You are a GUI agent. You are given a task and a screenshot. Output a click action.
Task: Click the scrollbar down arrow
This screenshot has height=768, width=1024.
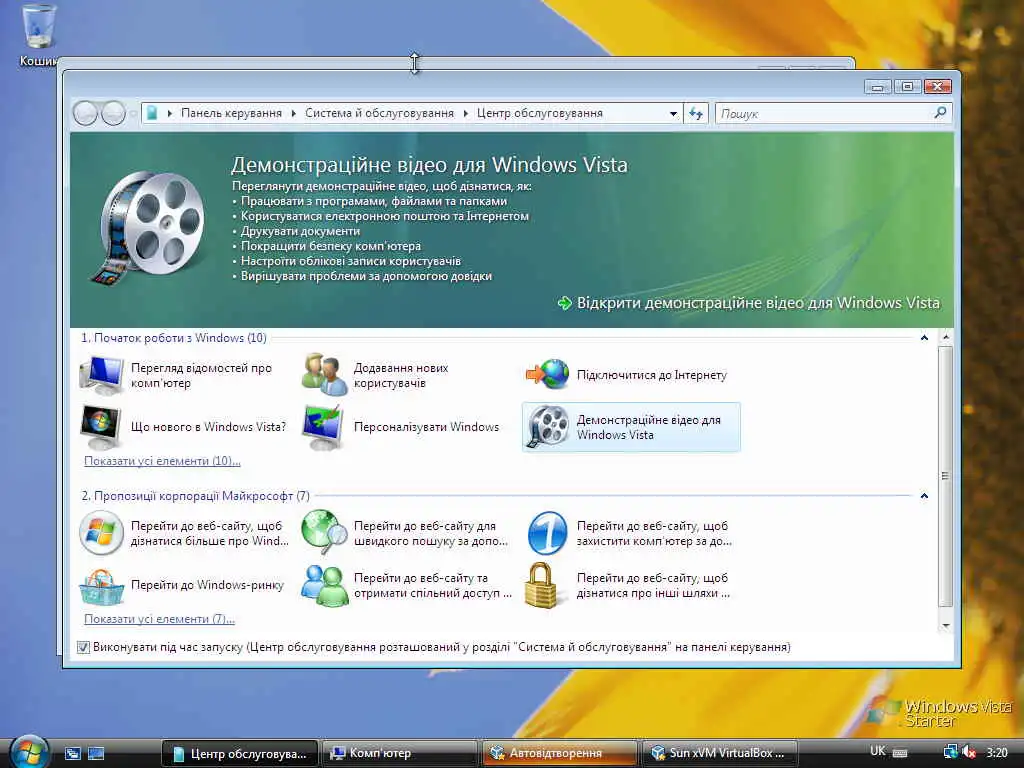click(x=945, y=626)
